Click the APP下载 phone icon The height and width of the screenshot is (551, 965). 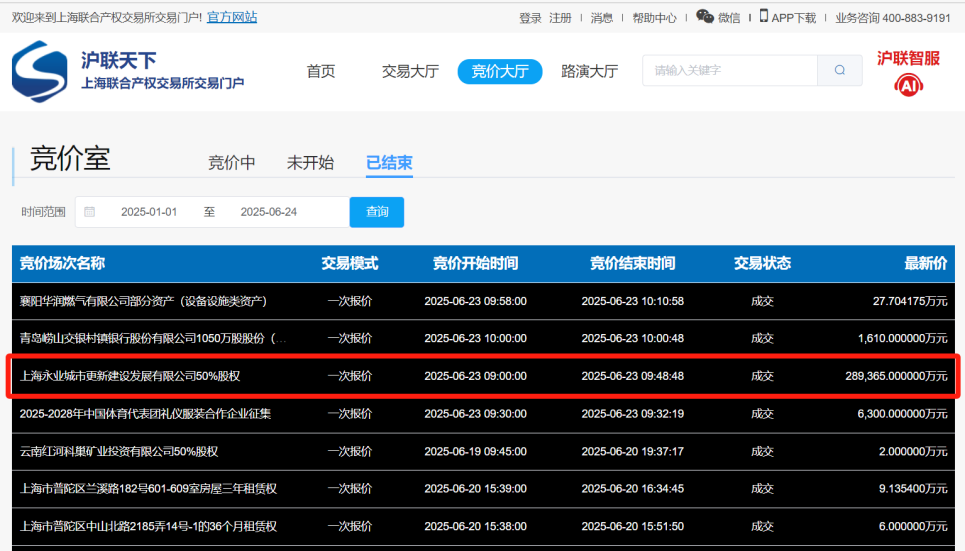[764, 17]
